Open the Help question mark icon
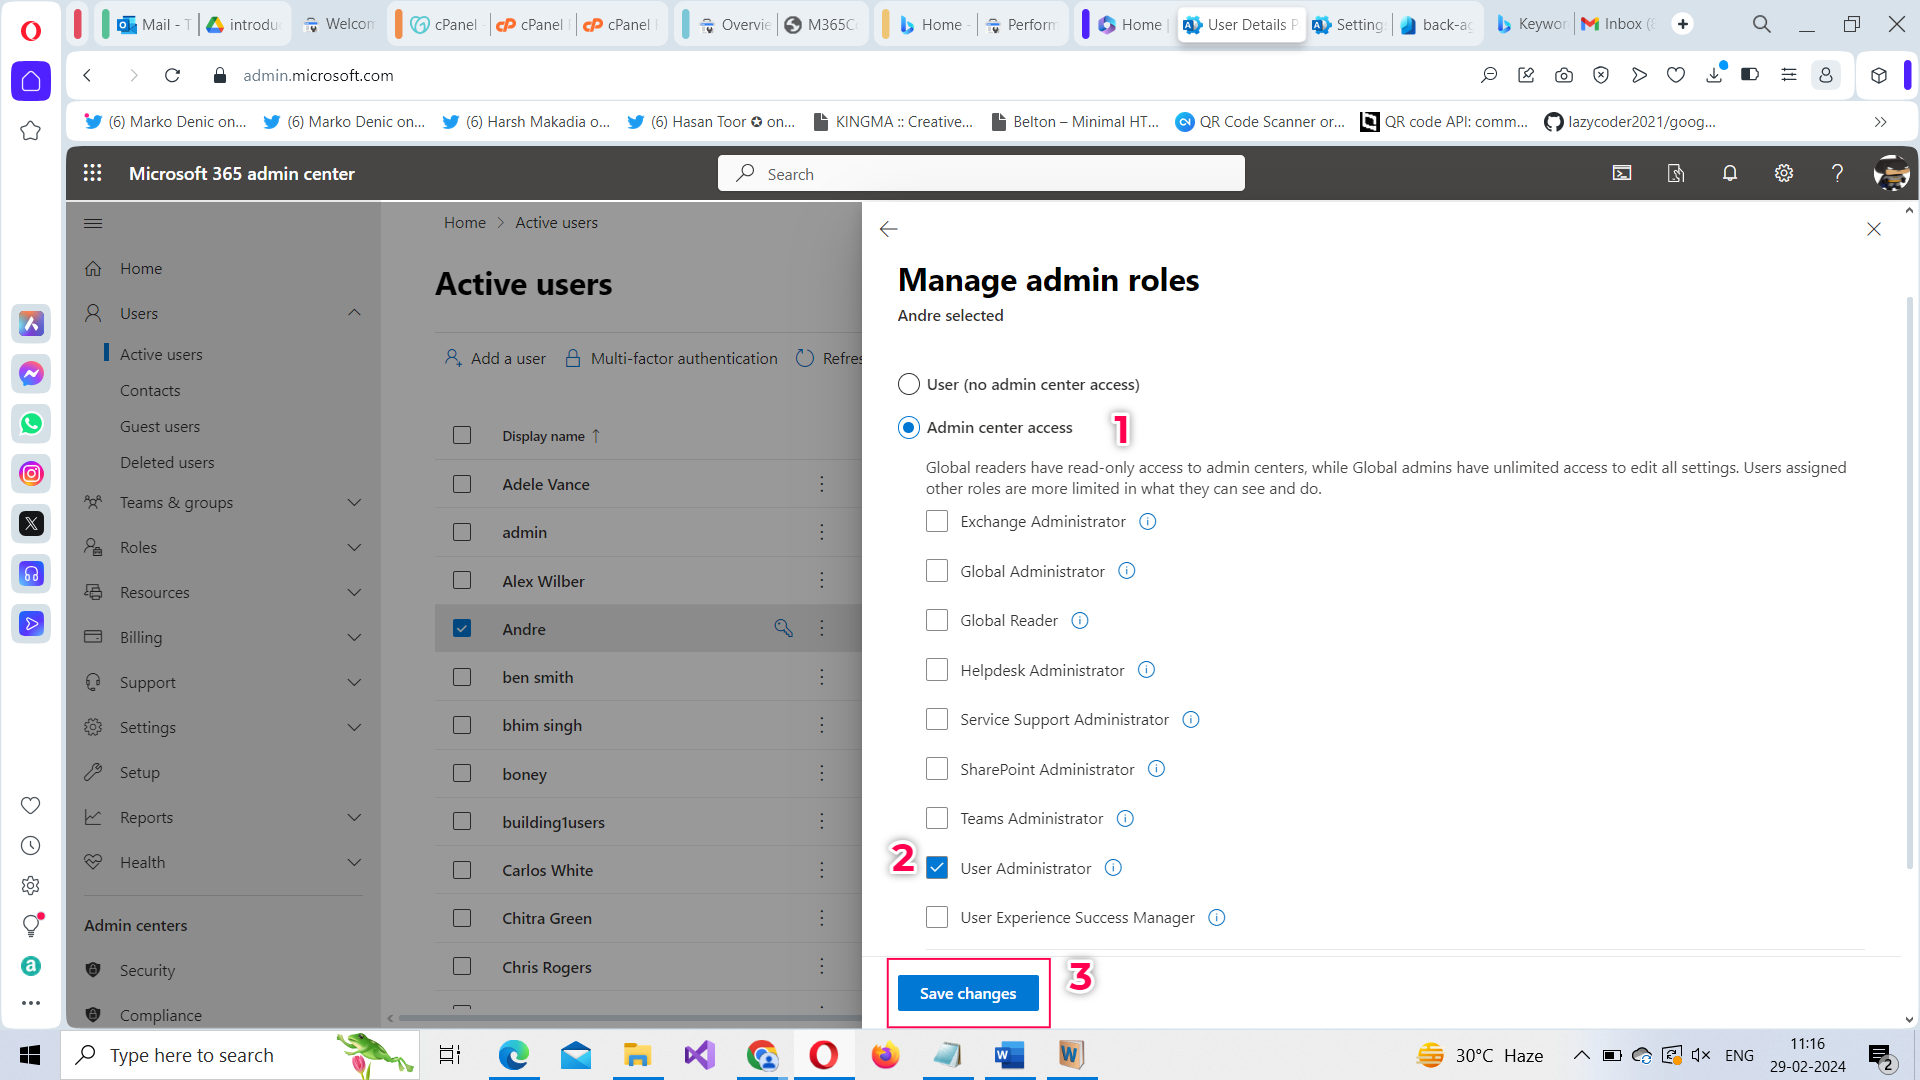 click(x=1837, y=173)
